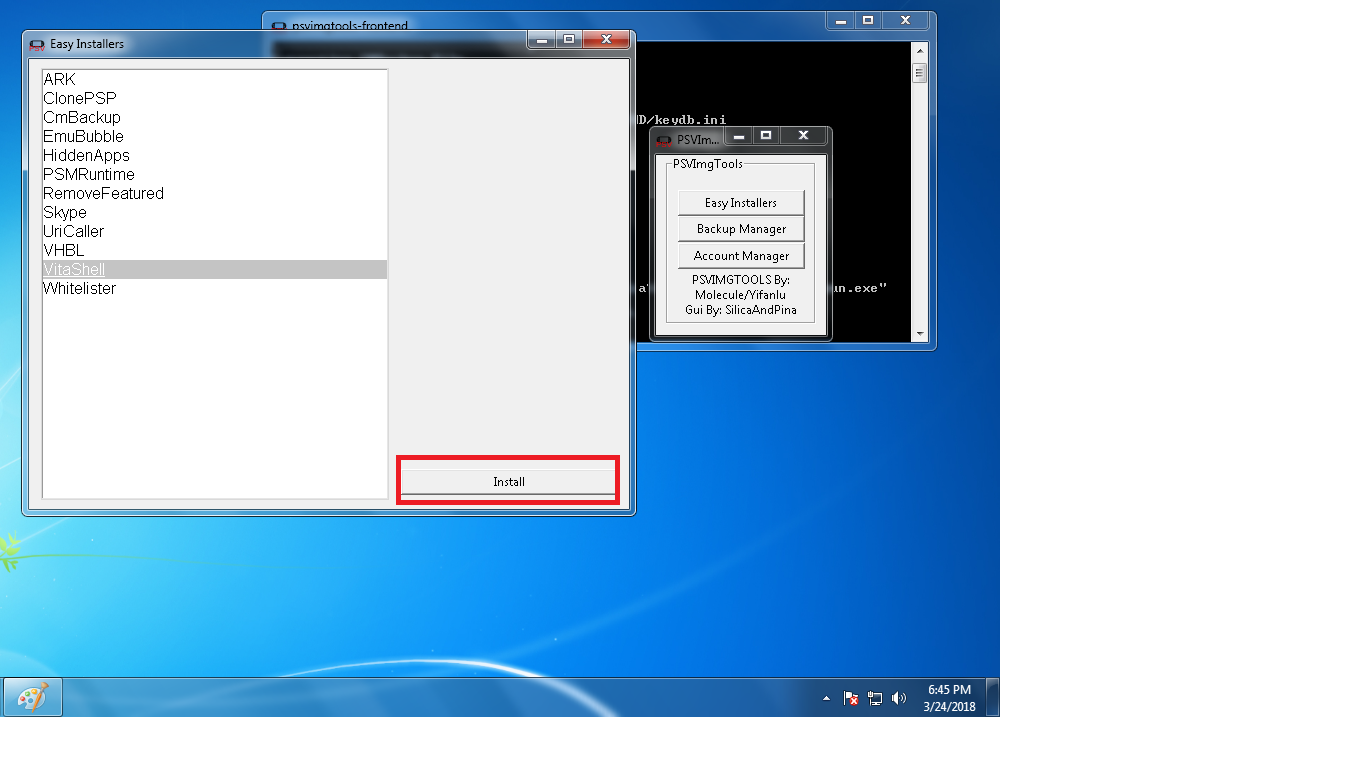
Task: Pick HiddenApps from the list
Action: tap(86, 156)
